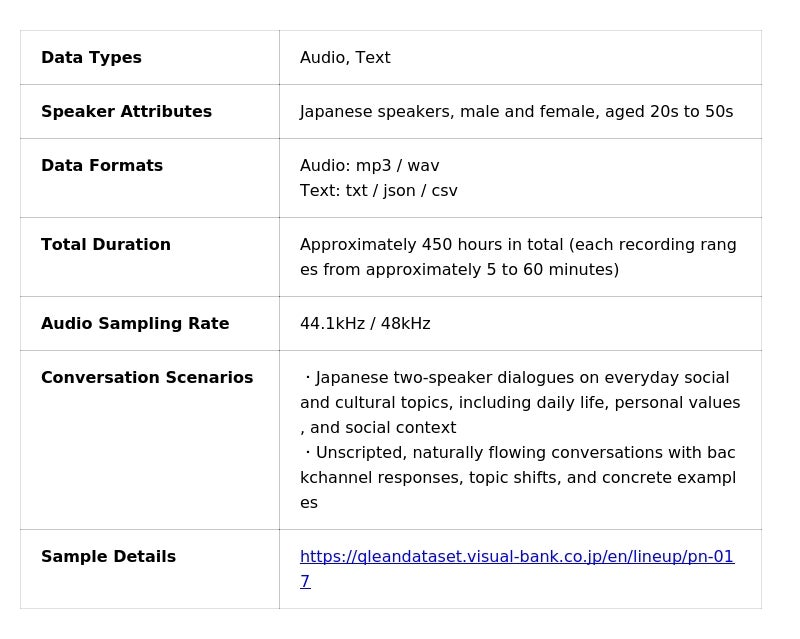Click the Japanese speakers description text

coord(516,112)
